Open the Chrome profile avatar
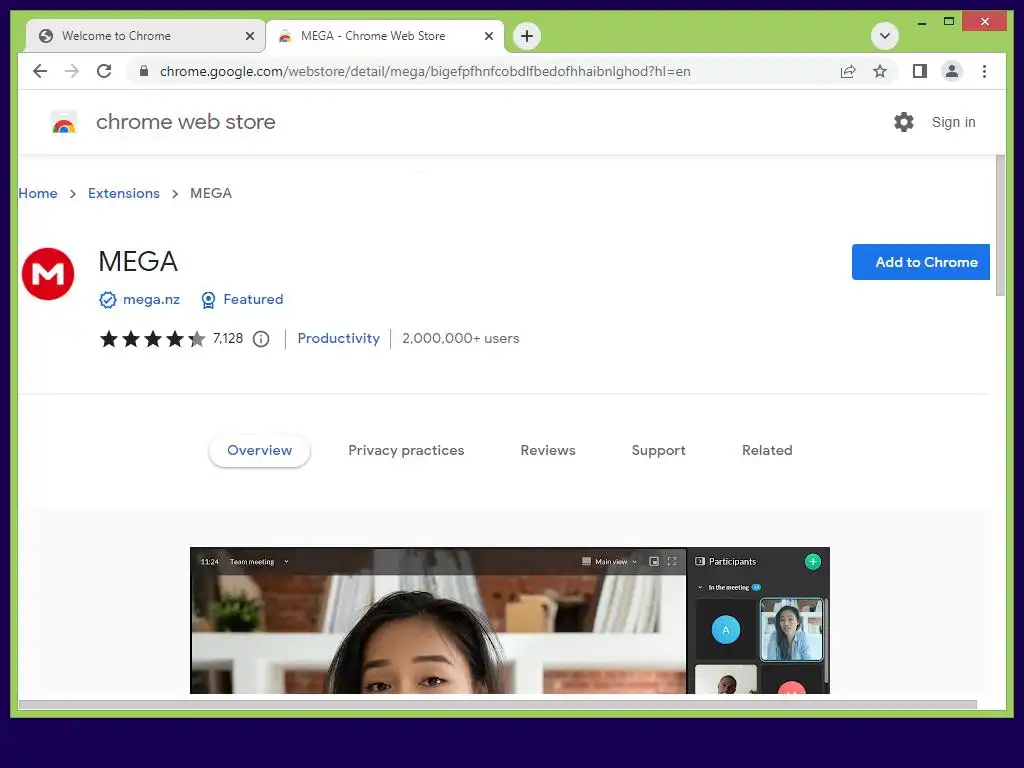1024x768 pixels. coord(952,71)
